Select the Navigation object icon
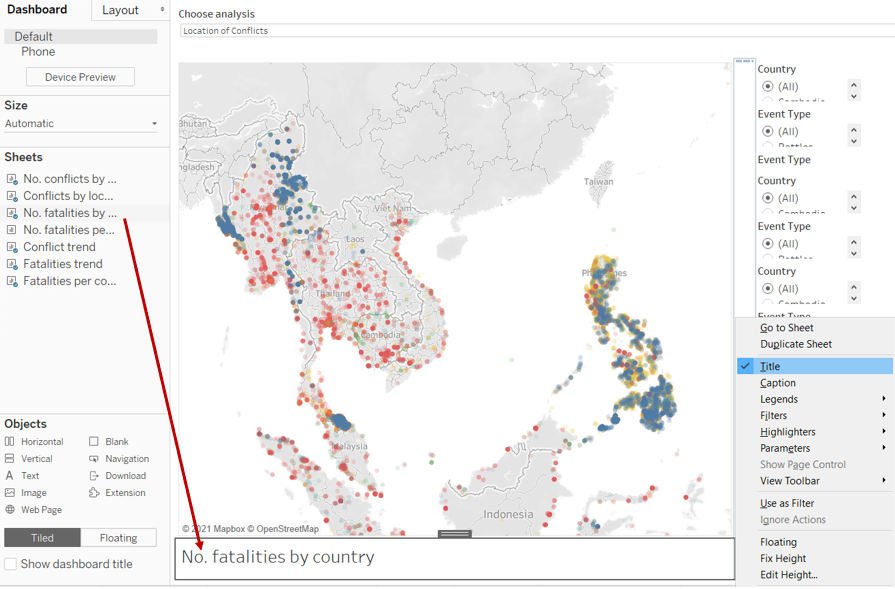895x589 pixels. click(x=94, y=459)
